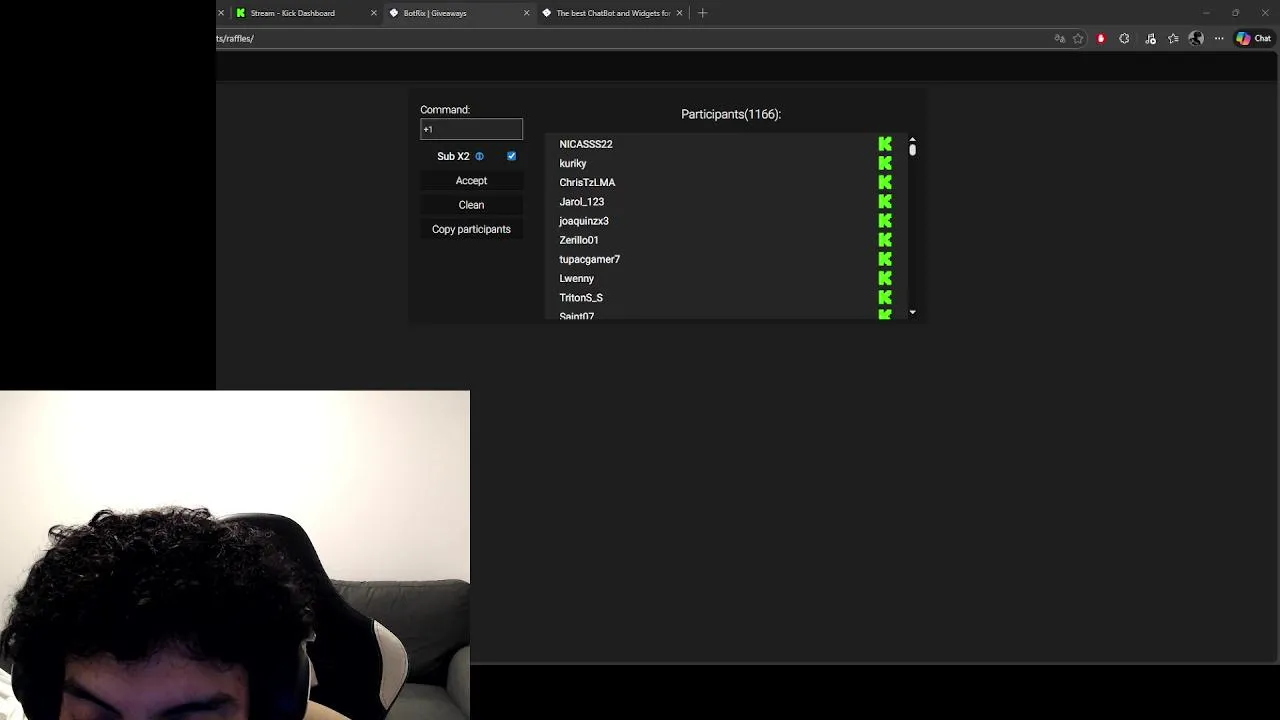Close the BotRix Giveaways tab

click(x=527, y=13)
